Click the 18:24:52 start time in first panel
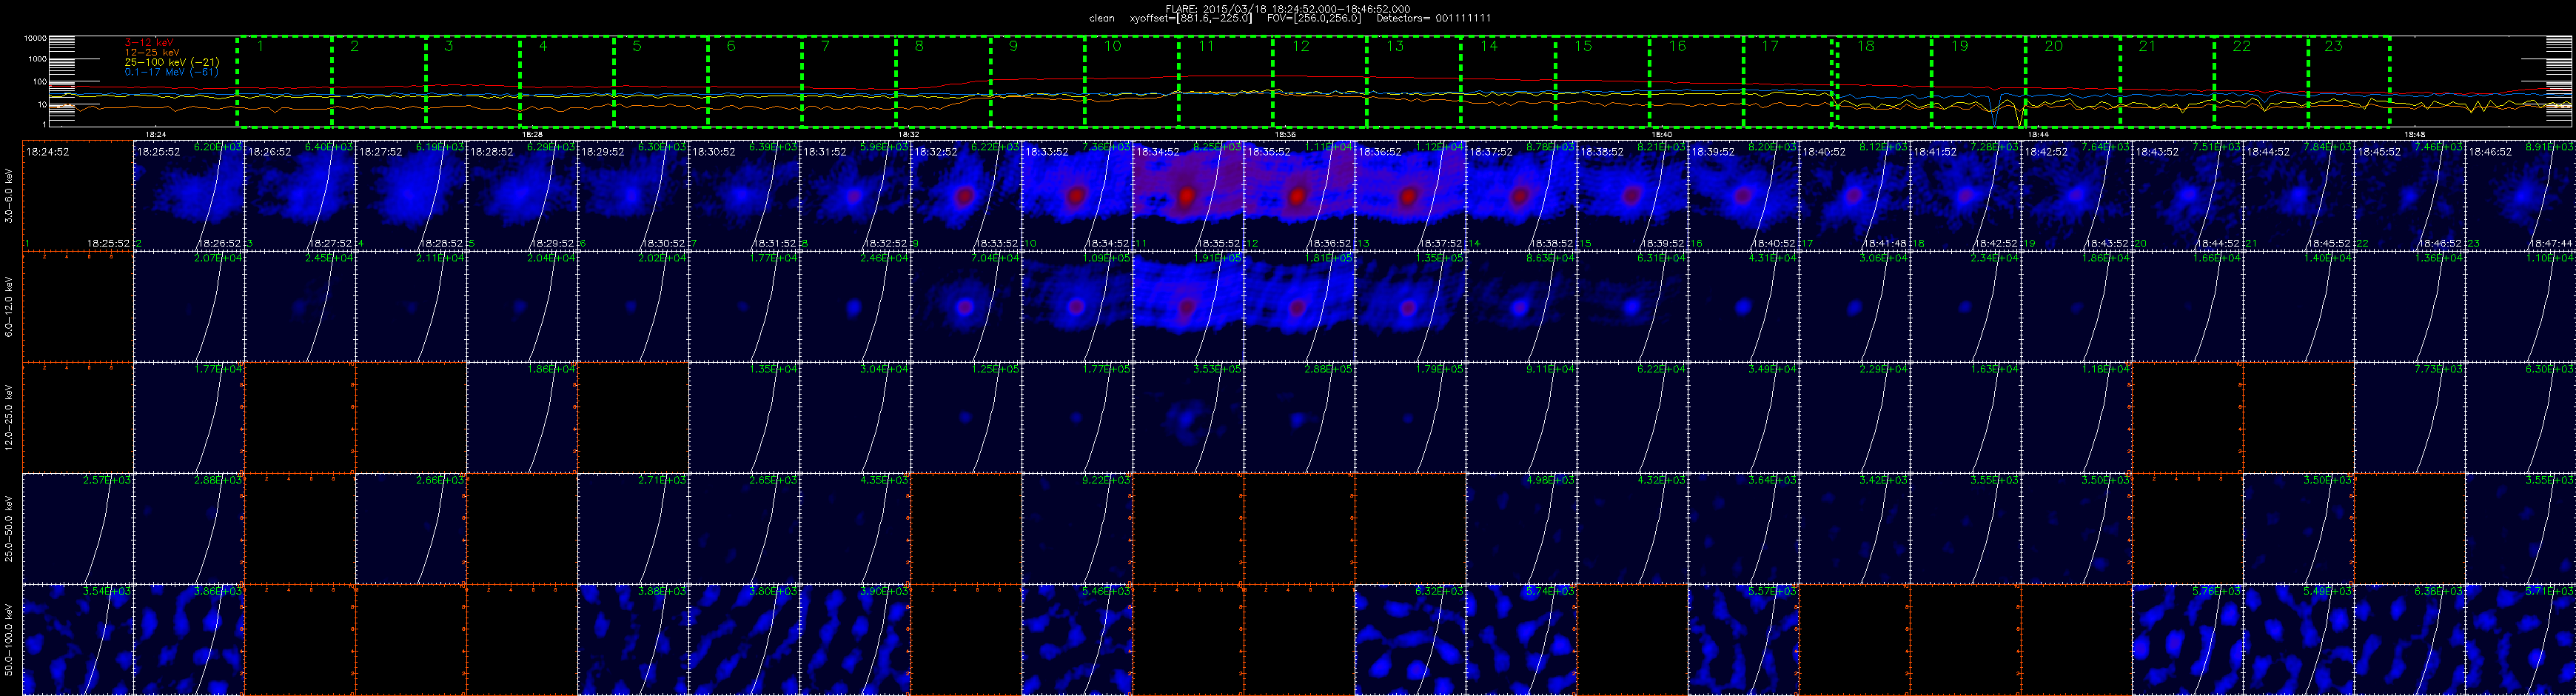The width and height of the screenshot is (2576, 696). point(48,153)
